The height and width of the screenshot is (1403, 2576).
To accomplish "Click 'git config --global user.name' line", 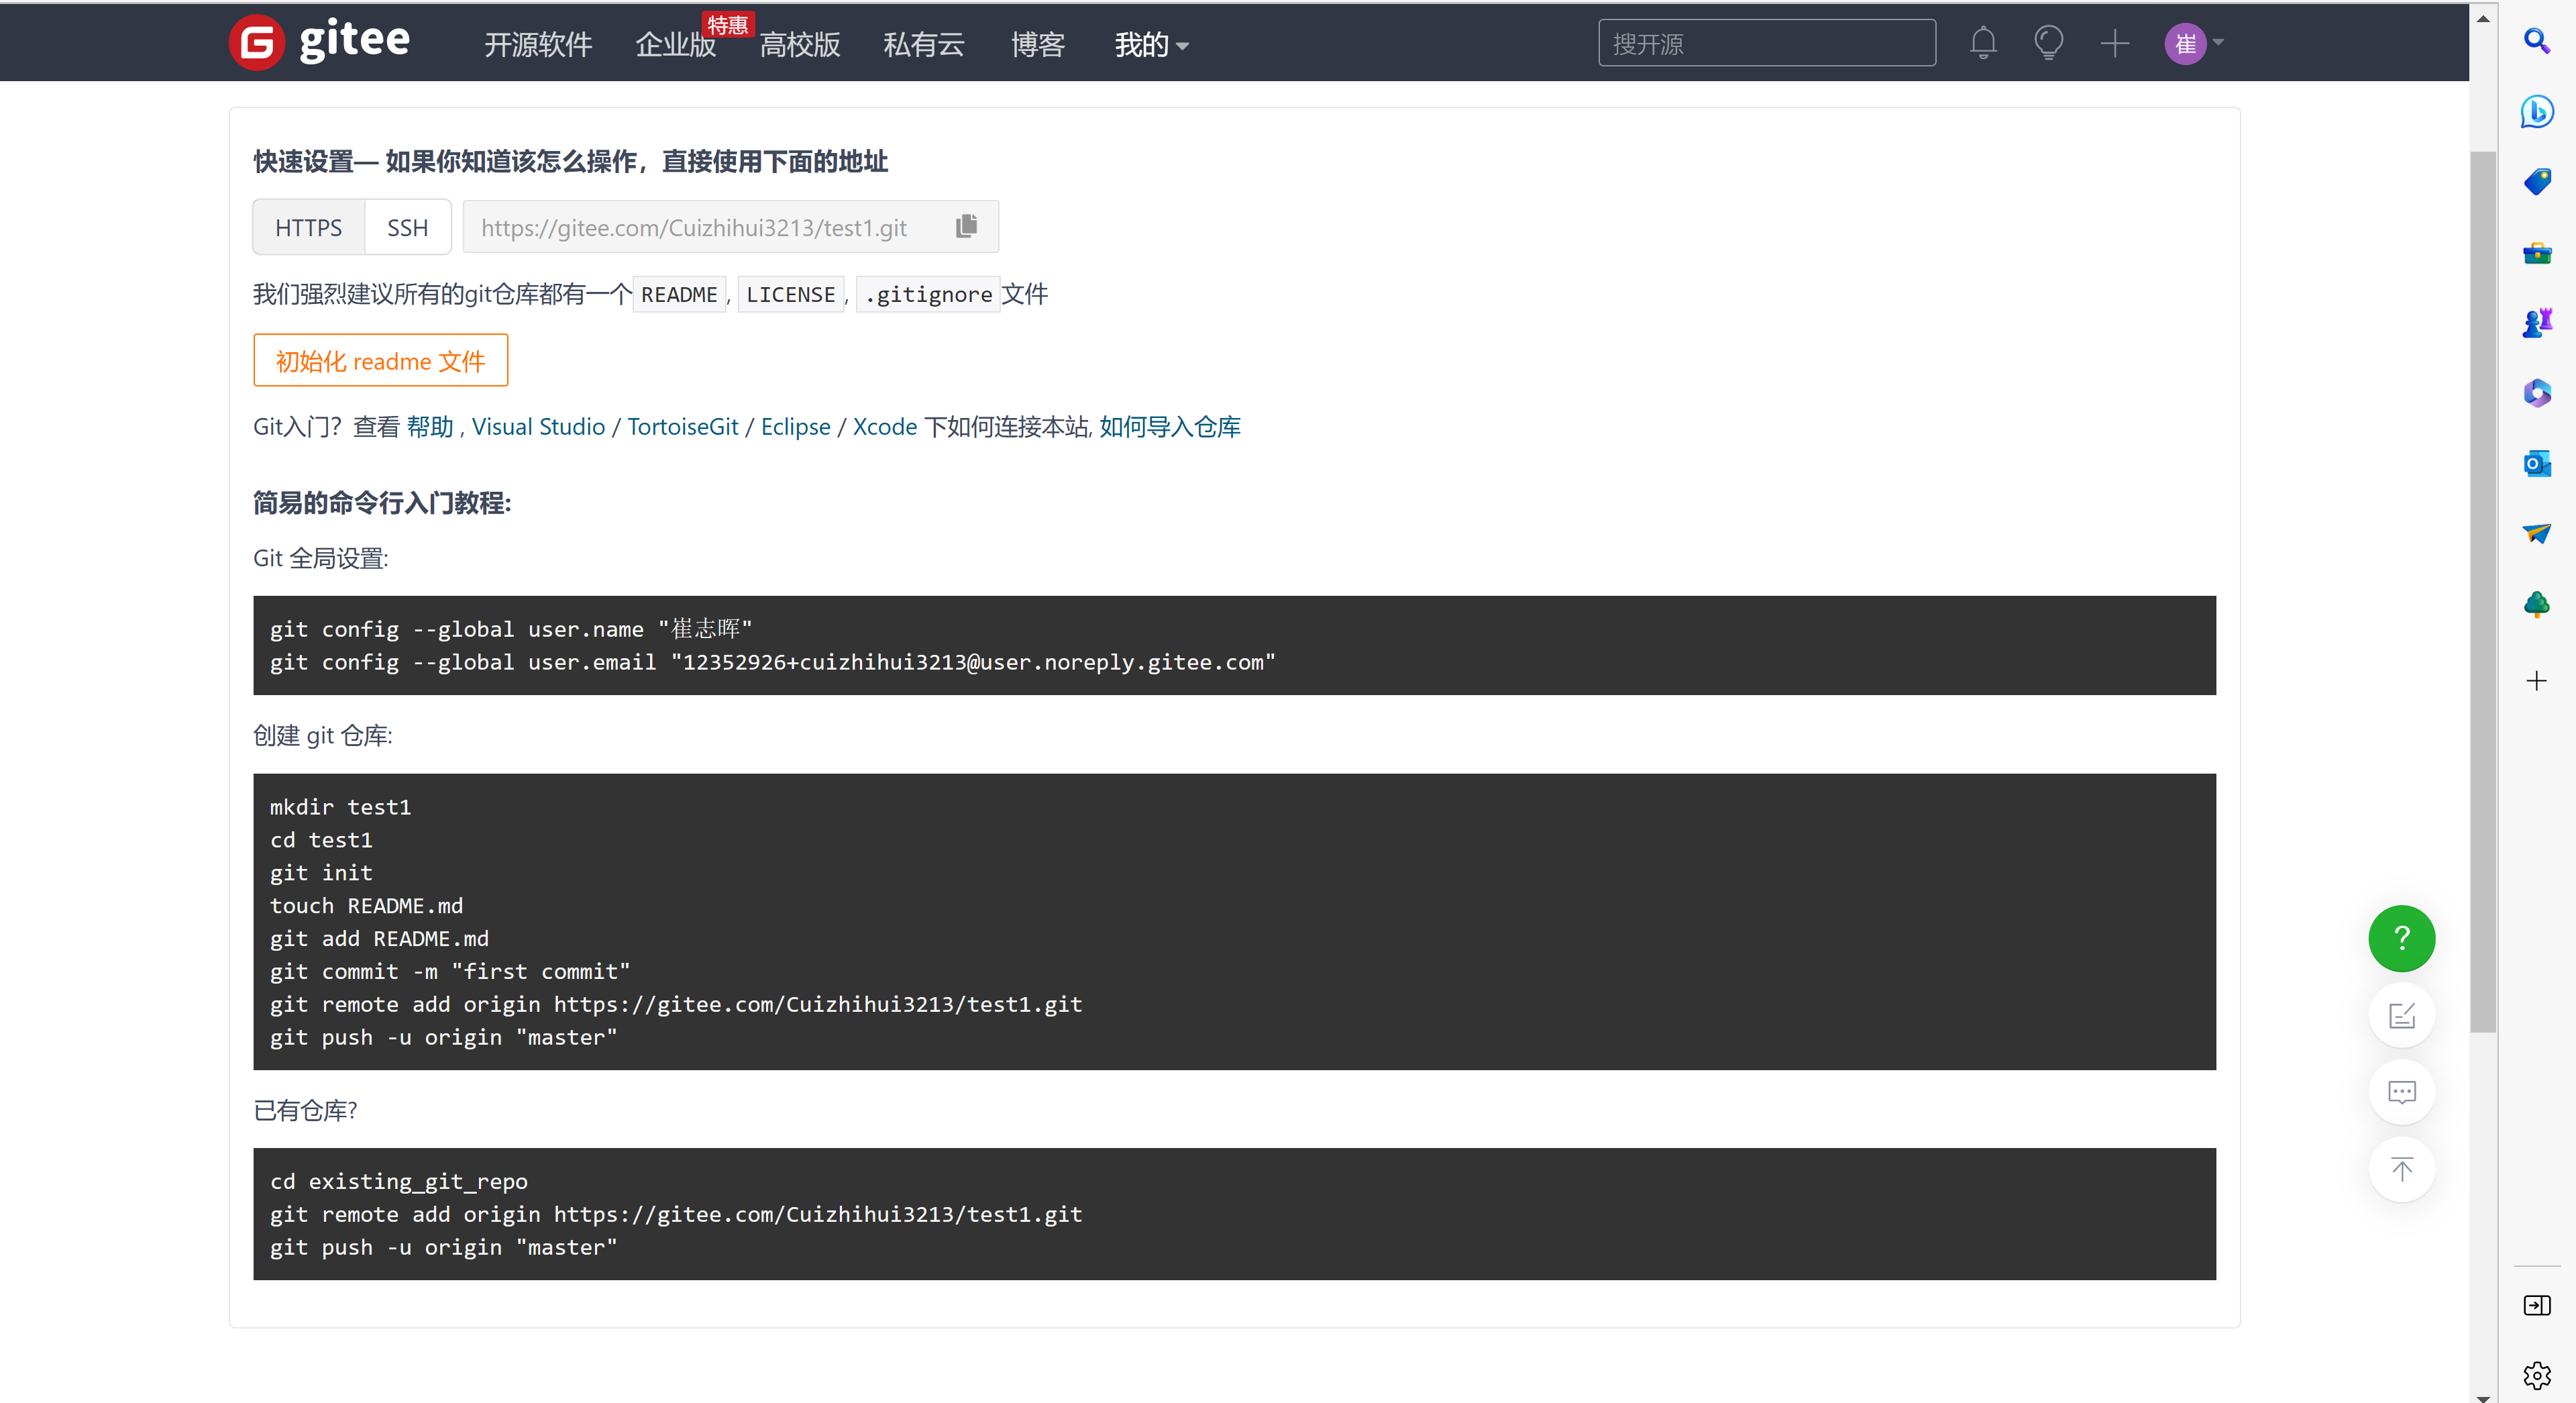I will pos(510,629).
